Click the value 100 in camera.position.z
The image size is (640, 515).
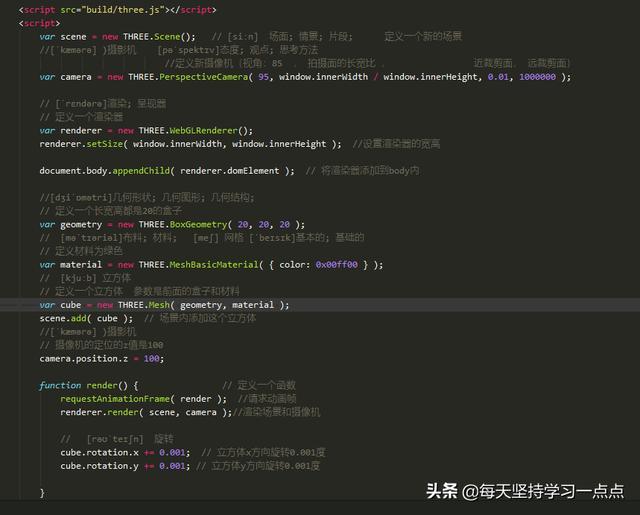(151, 359)
